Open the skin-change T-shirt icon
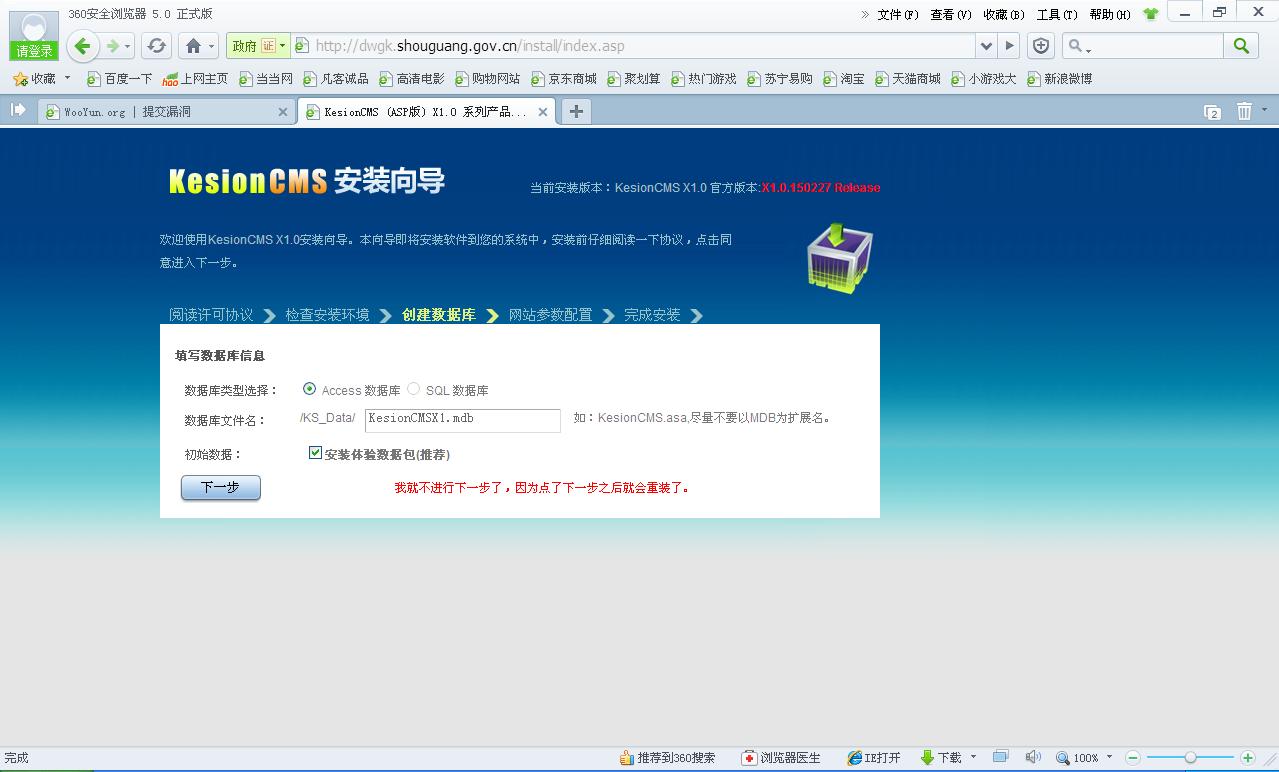The image size is (1279, 772). (1150, 14)
